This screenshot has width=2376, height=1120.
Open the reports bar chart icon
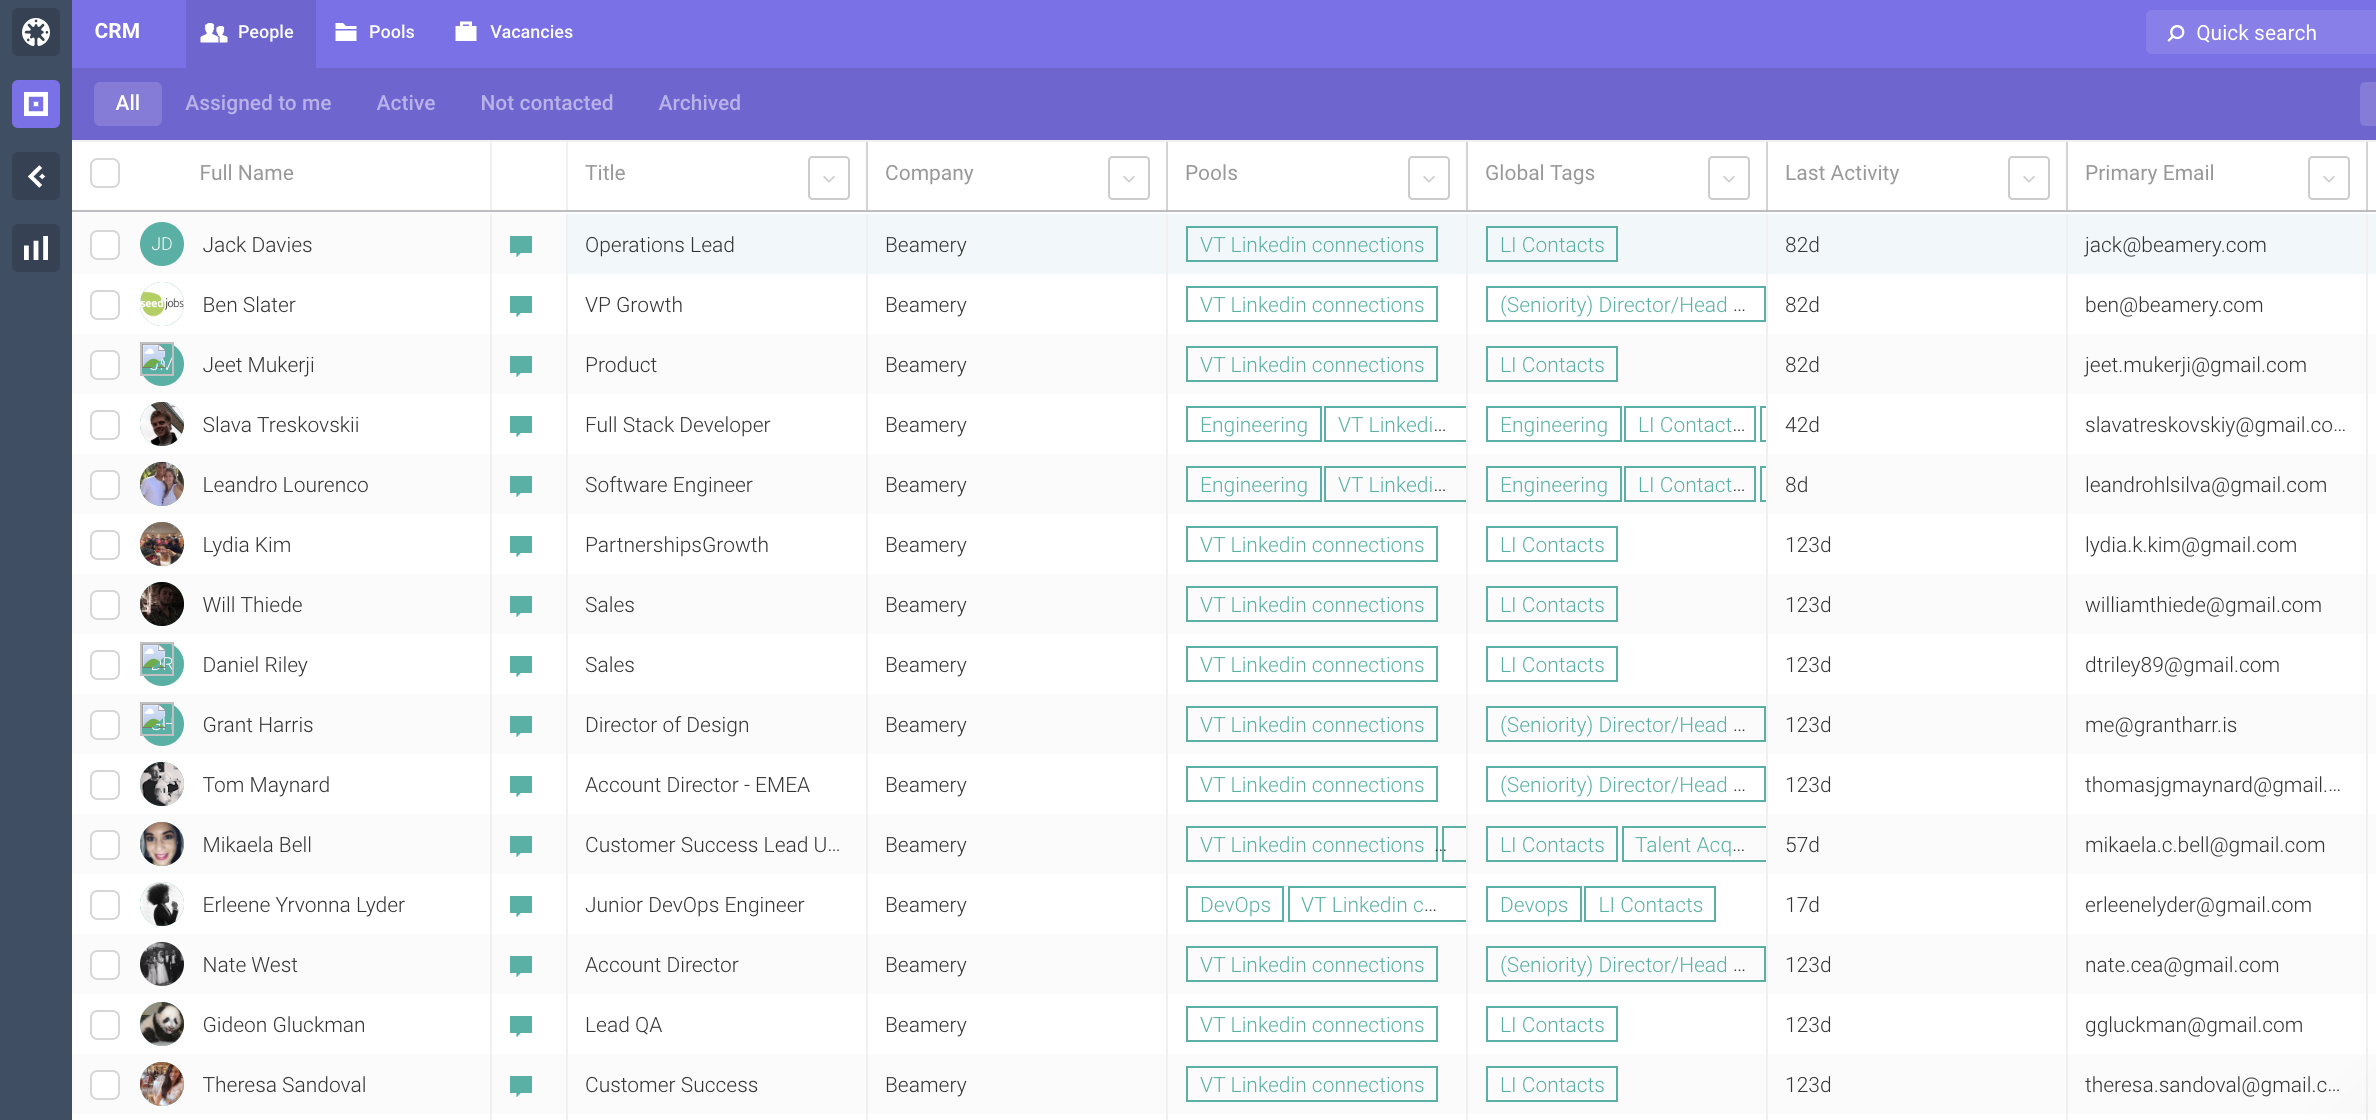pyautogui.click(x=36, y=248)
